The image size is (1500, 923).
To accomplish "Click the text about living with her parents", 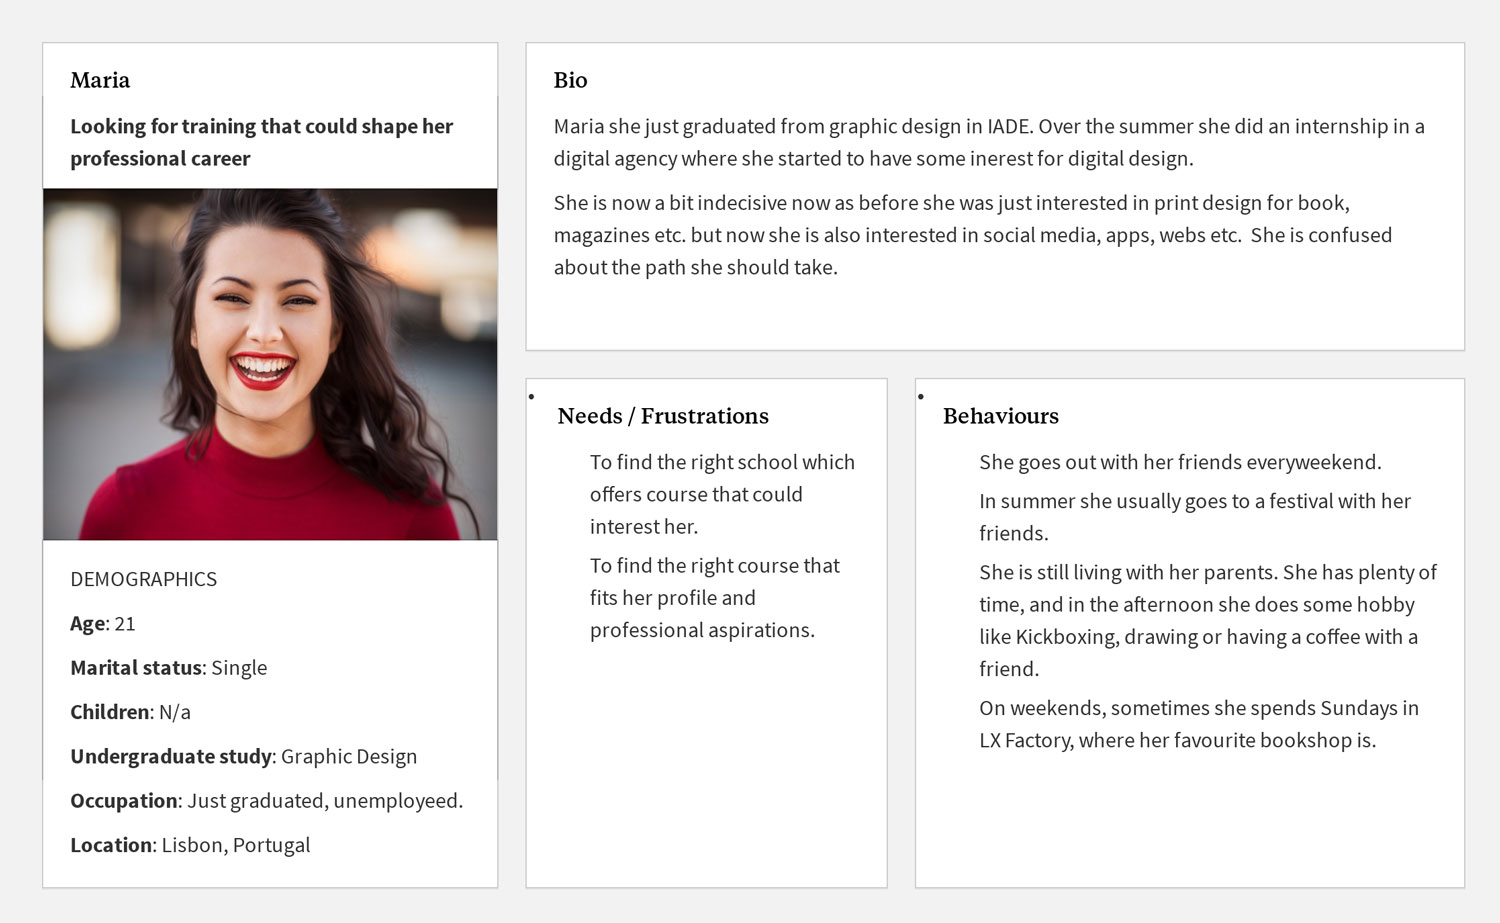I will point(1208,620).
